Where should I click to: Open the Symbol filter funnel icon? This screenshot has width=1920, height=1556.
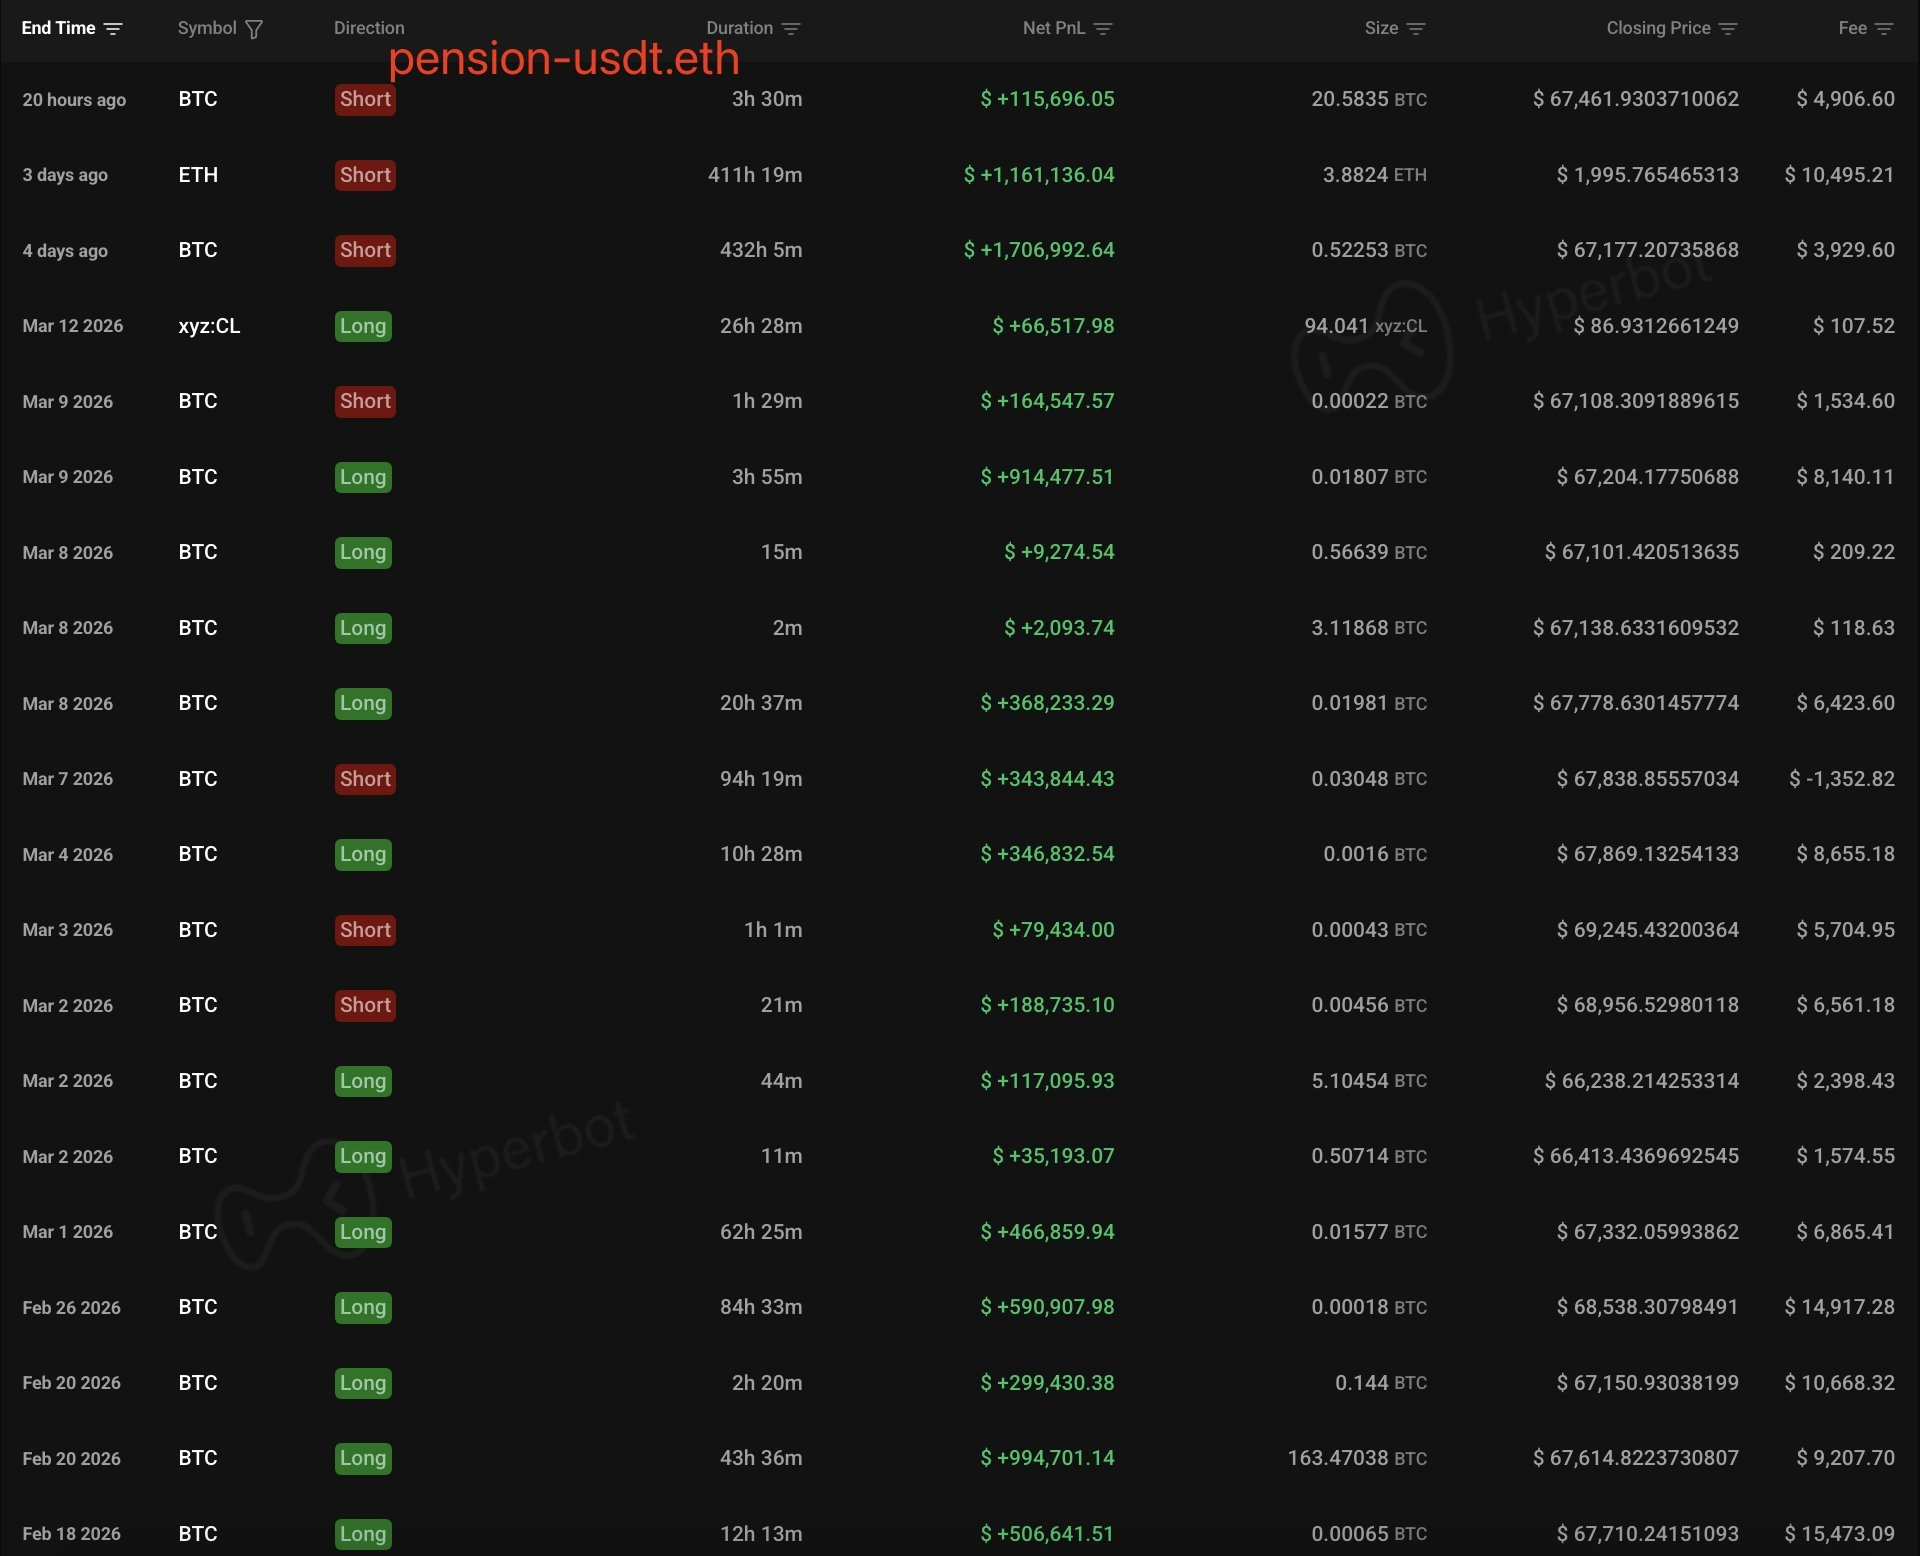[254, 29]
